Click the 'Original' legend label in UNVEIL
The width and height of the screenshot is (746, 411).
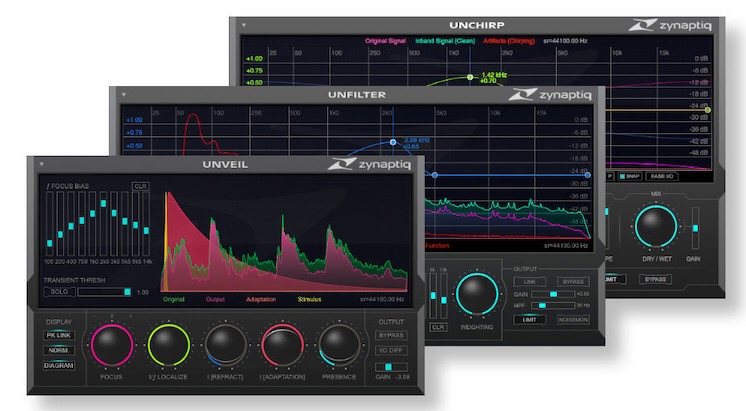point(174,299)
